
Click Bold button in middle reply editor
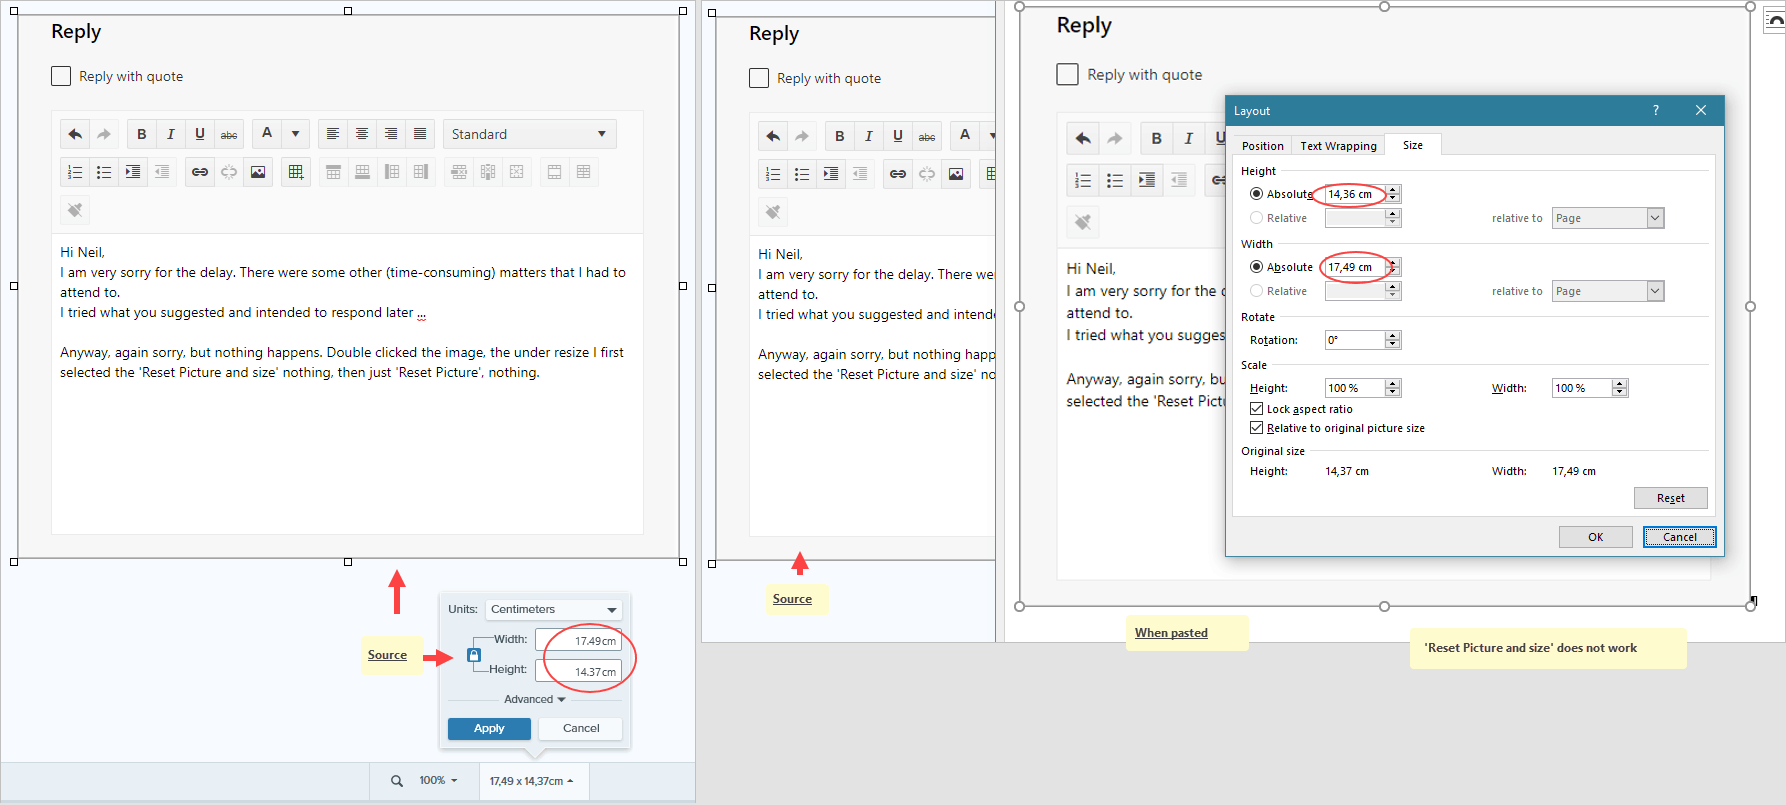pyautogui.click(x=839, y=136)
